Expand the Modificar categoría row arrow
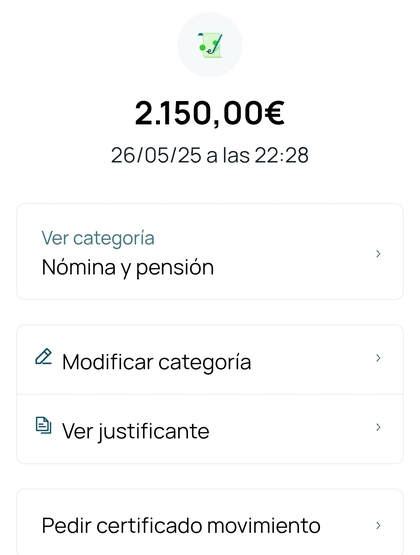 pos(378,358)
